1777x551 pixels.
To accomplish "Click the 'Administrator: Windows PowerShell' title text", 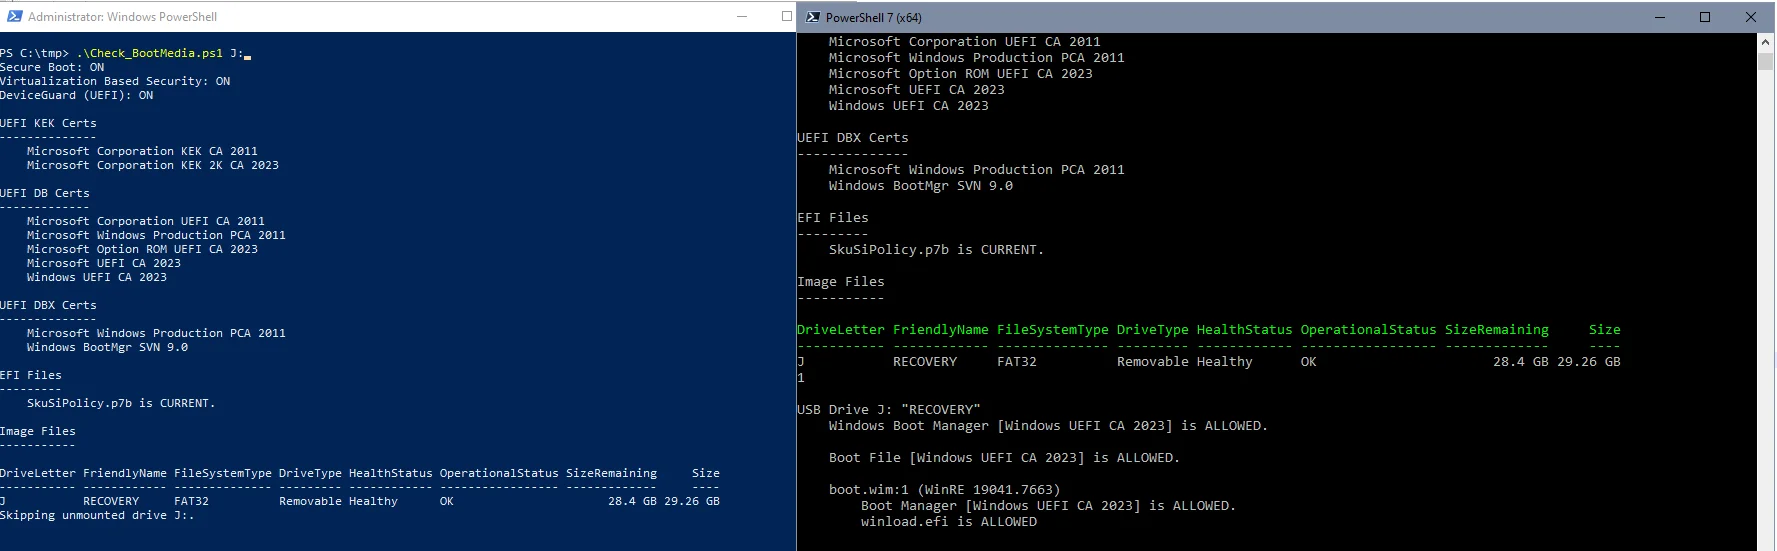I will [x=122, y=17].
